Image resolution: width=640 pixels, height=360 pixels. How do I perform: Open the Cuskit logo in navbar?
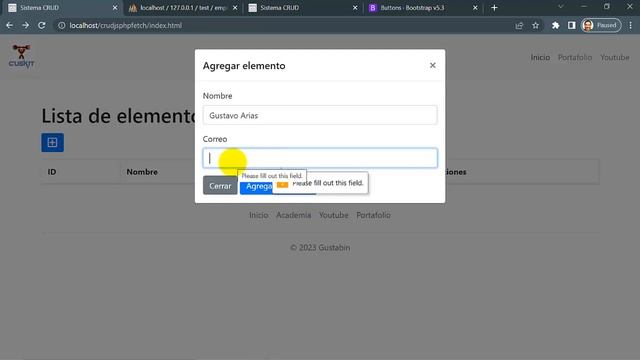click(21, 56)
